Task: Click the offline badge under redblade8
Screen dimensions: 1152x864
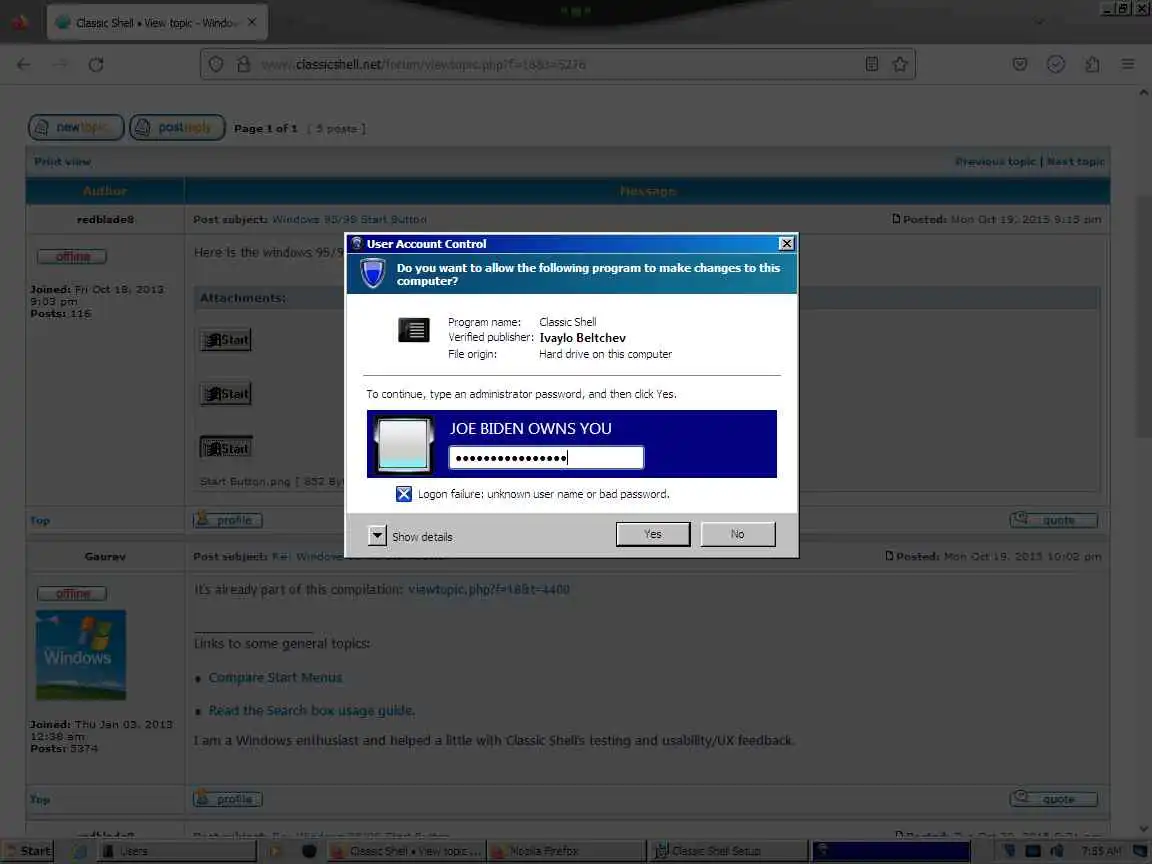Action: [72, 256]
